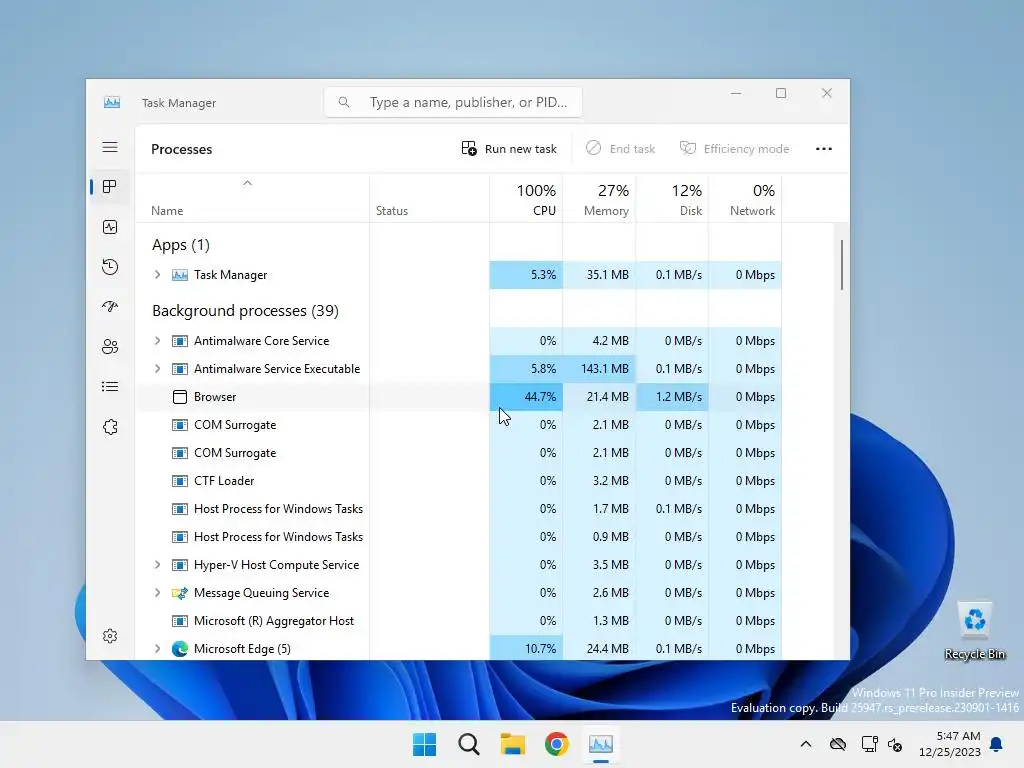
Task: Click the network connection tray icon
Action: pyautogui.click(x=869, y=744)
